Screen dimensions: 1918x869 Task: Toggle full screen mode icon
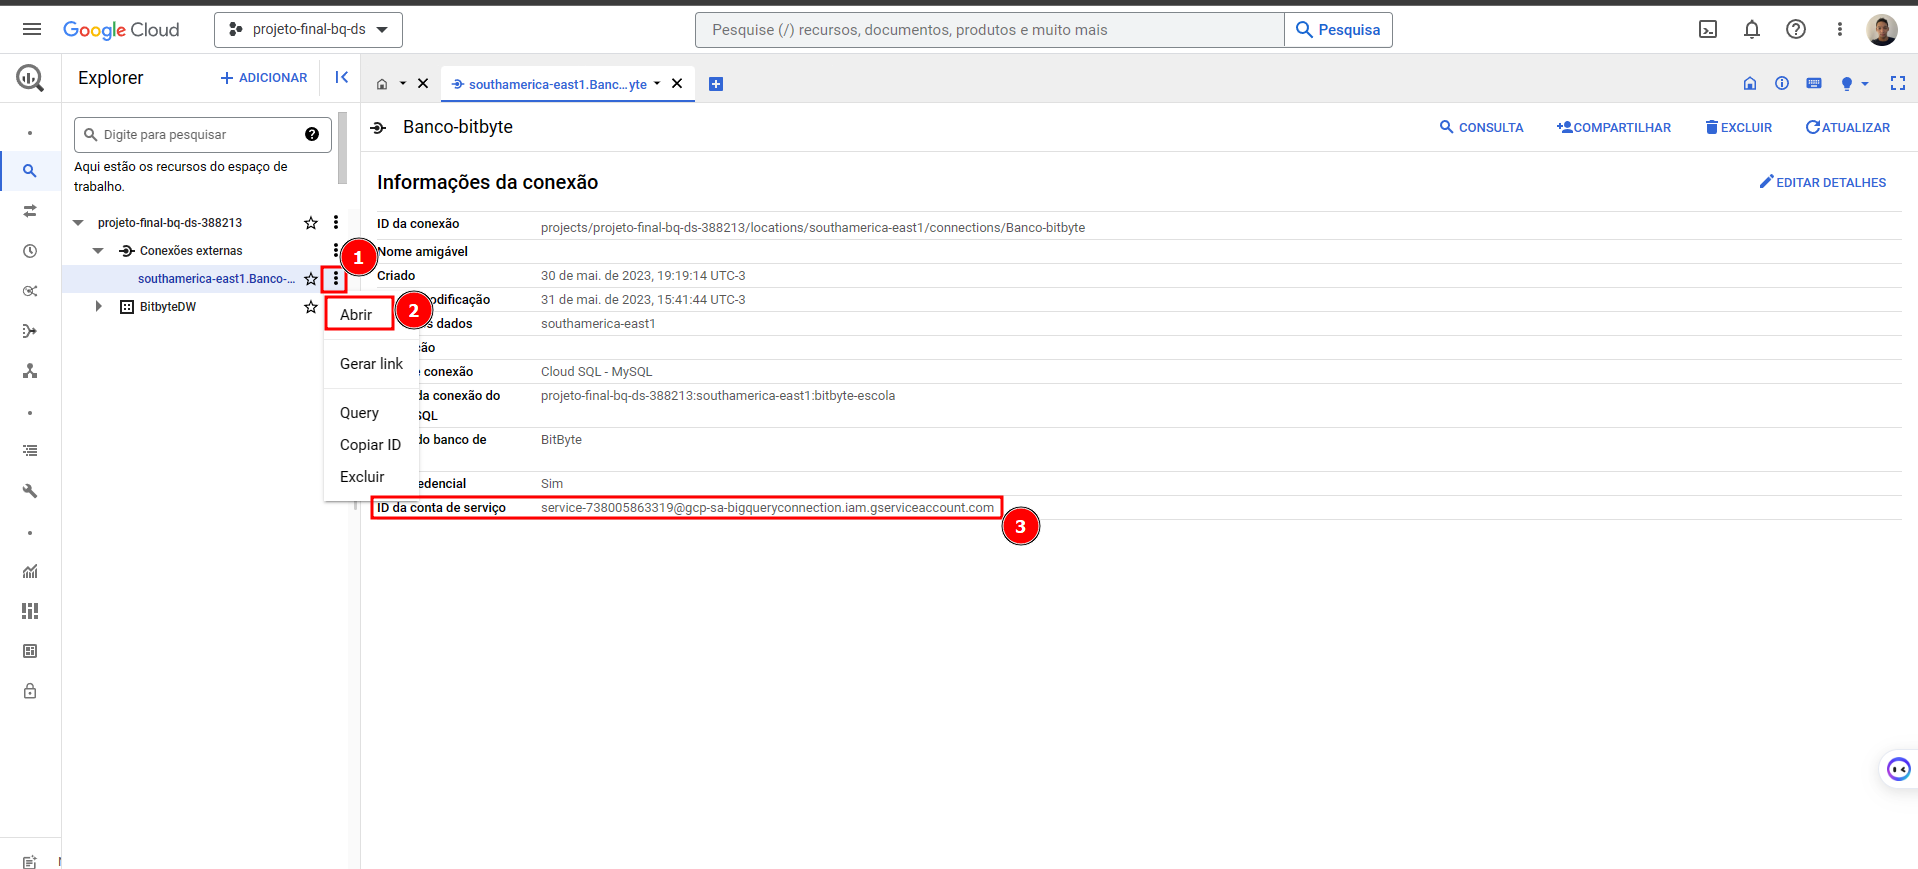coord(1898,83)
